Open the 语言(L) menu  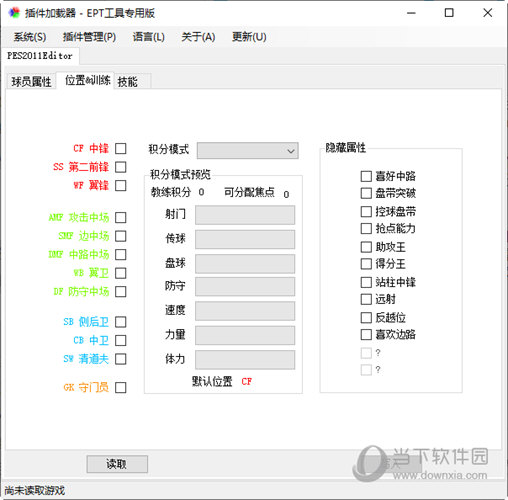(149, 37)
